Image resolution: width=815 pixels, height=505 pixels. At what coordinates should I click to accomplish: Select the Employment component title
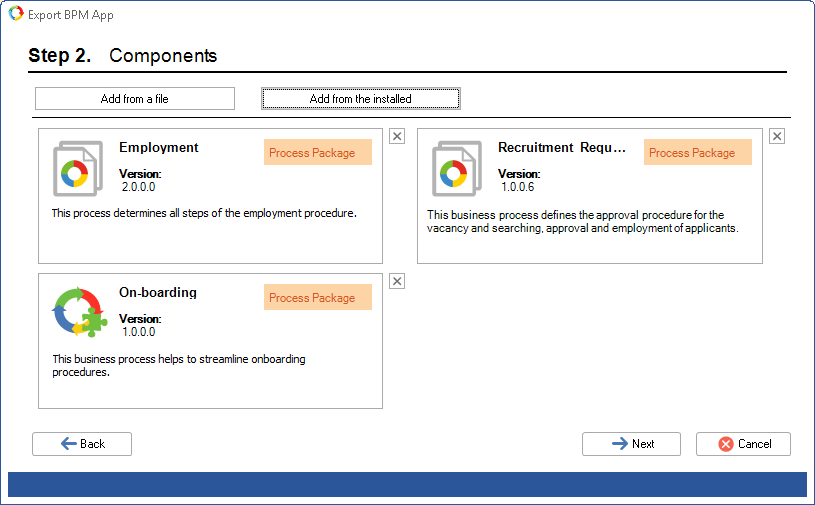(x=159, y=148)
